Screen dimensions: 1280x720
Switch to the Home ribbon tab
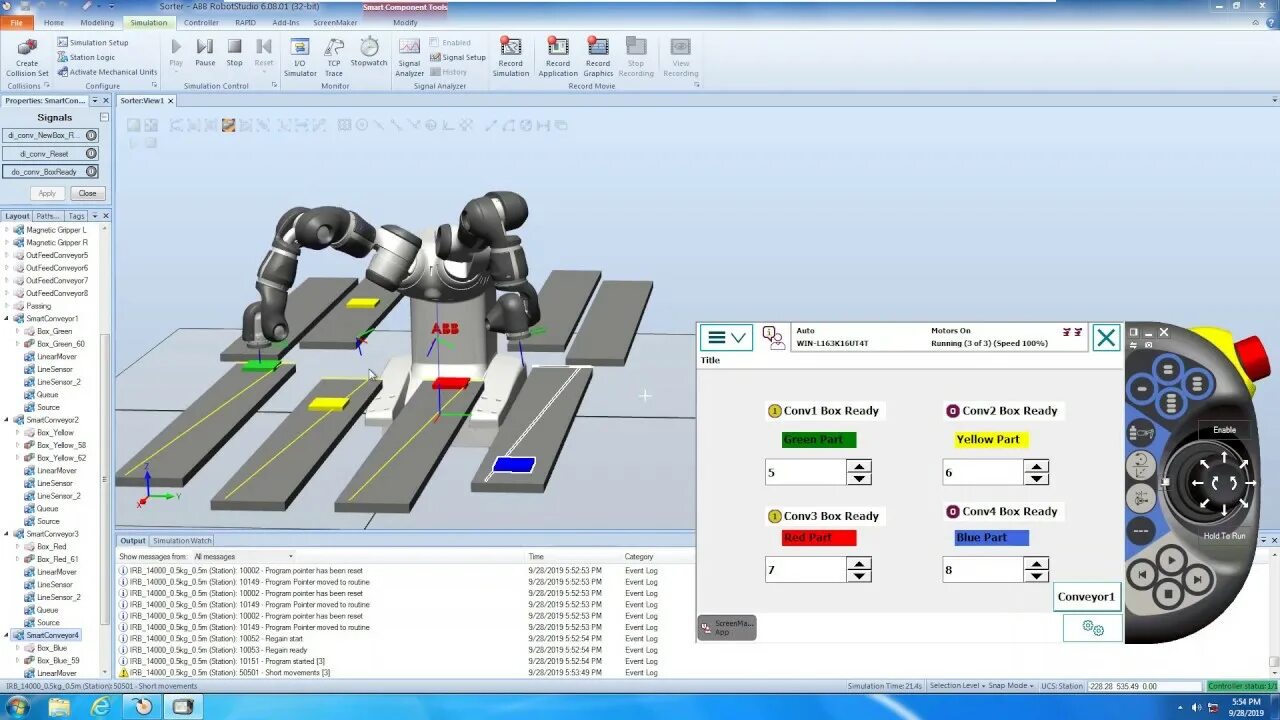pos(54,22)
